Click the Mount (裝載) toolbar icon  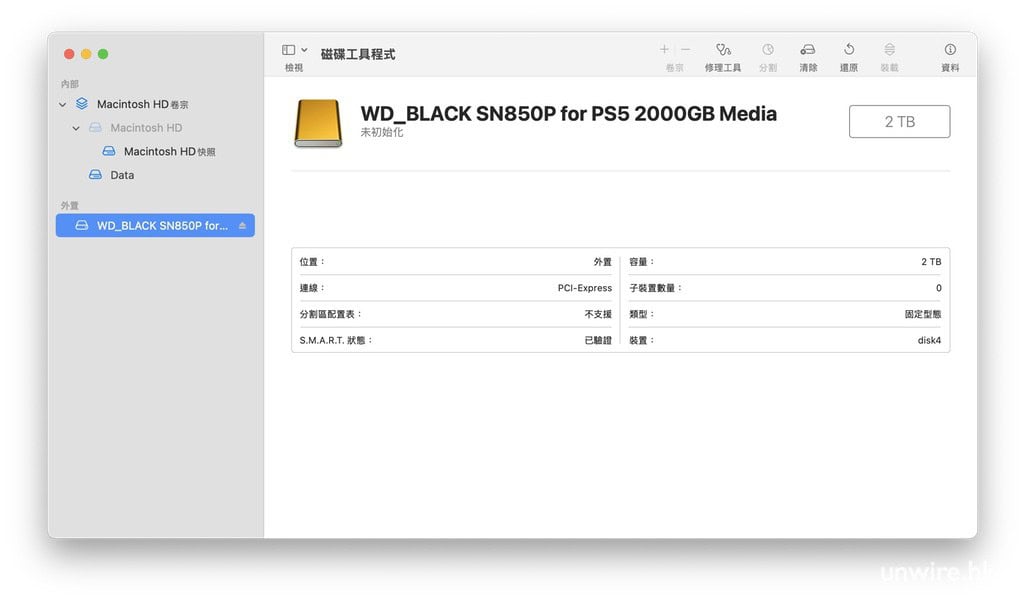tap(889, 50)
